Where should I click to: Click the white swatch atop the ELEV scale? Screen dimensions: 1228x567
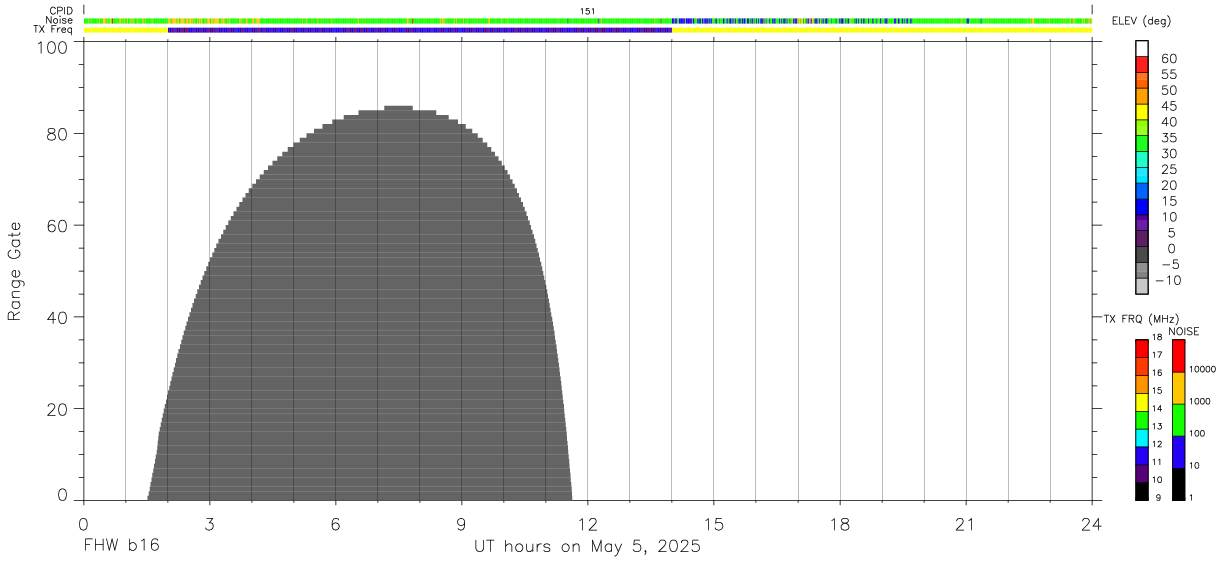coord(1142,47)
